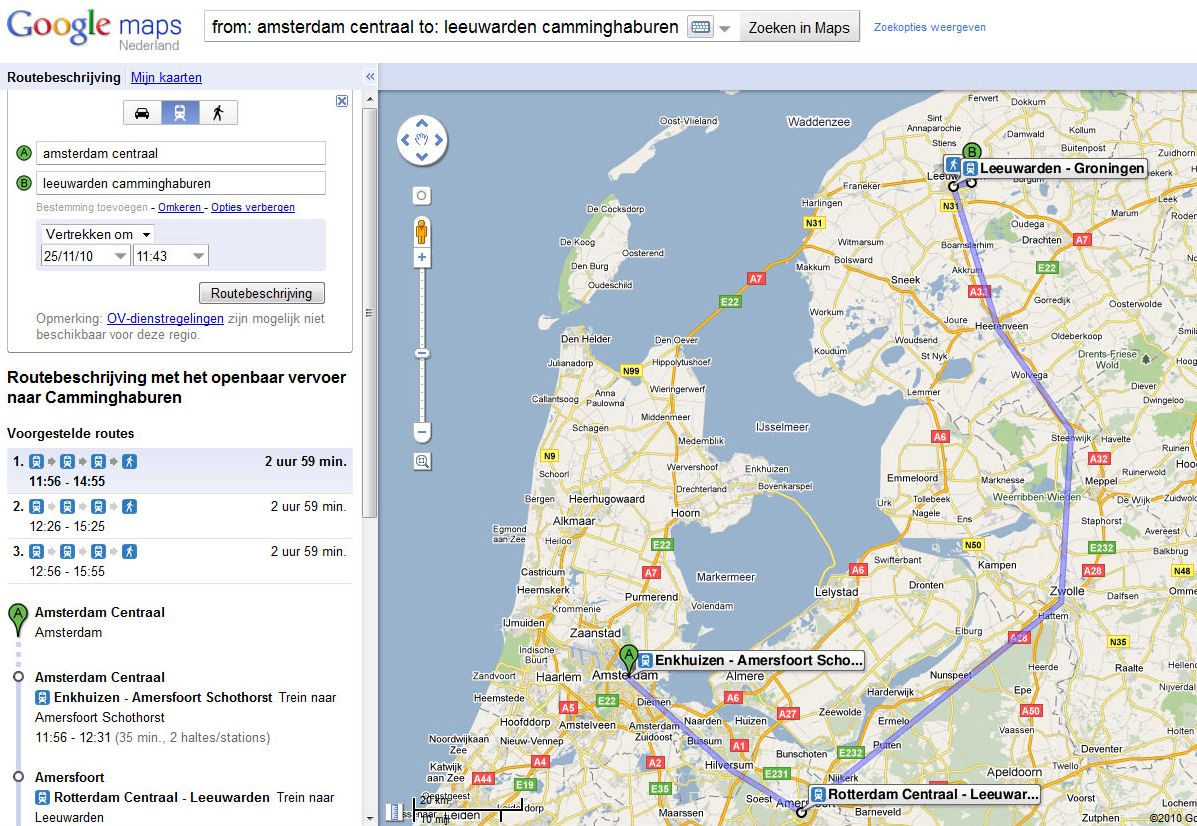This screenshot has height=826, width=1197.
Task: Click the zoom slider handle
Action: pyautogui.click(x=421, y=353)
